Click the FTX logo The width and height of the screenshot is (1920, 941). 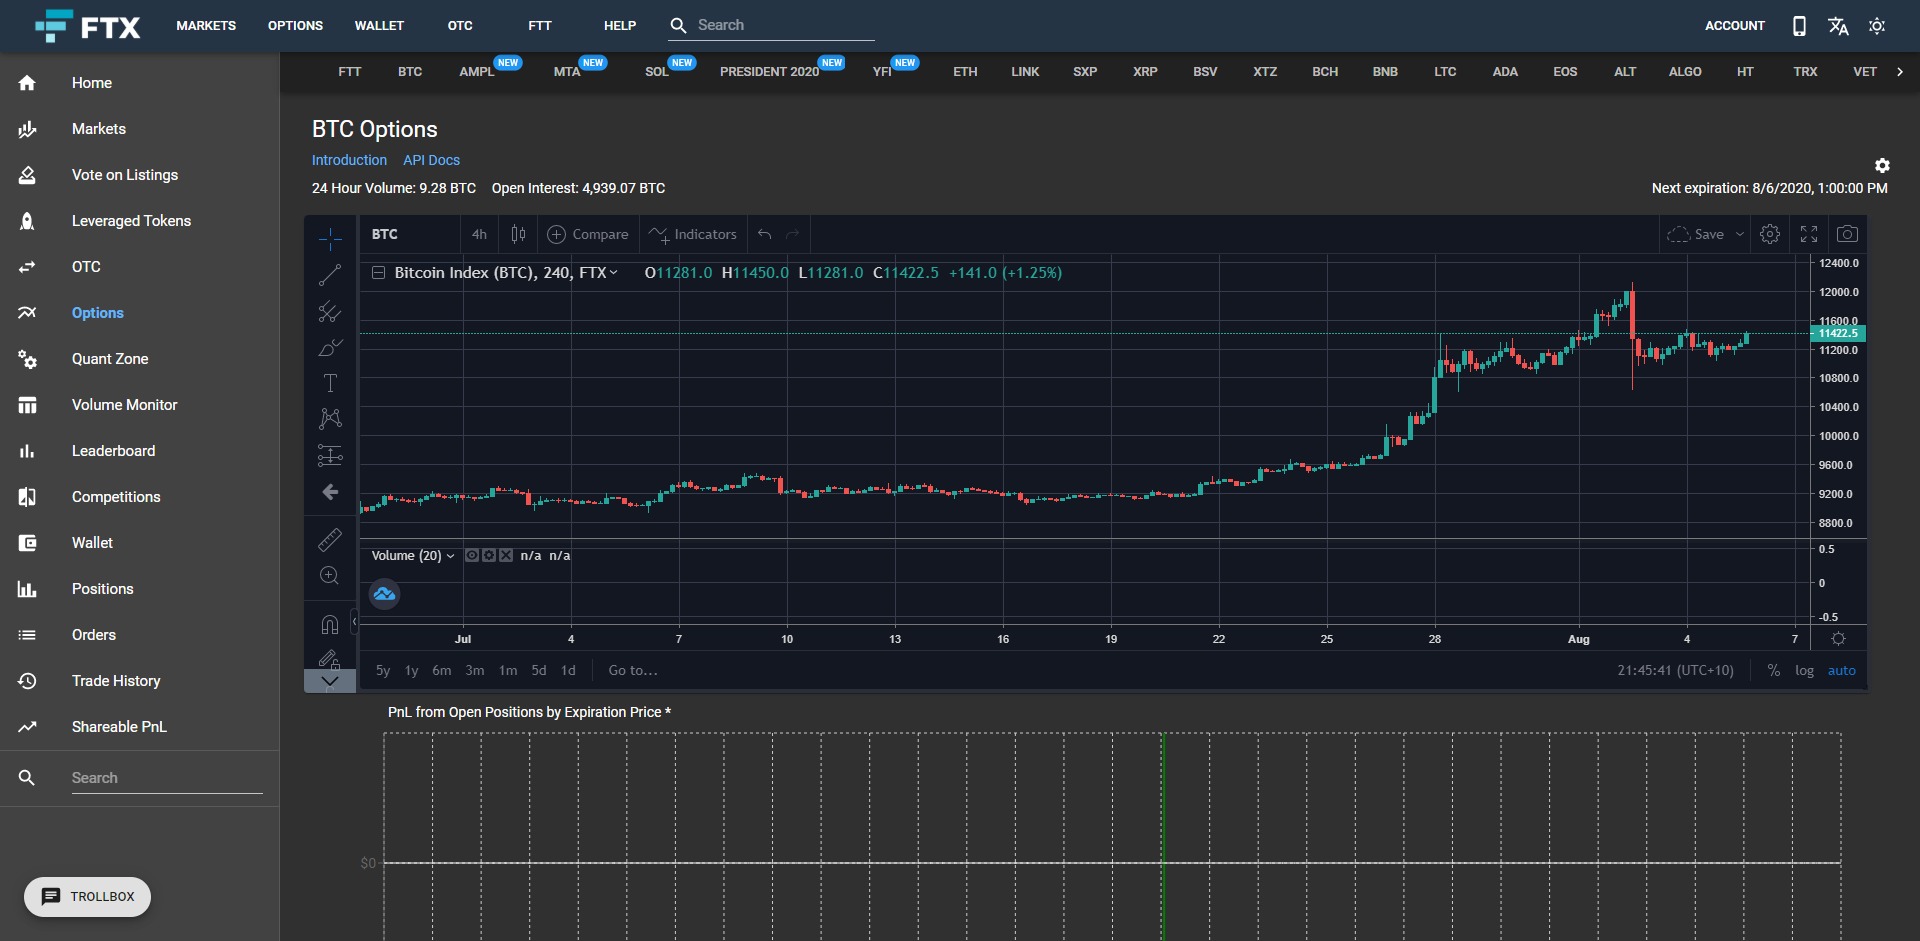[x=88, y=26]
